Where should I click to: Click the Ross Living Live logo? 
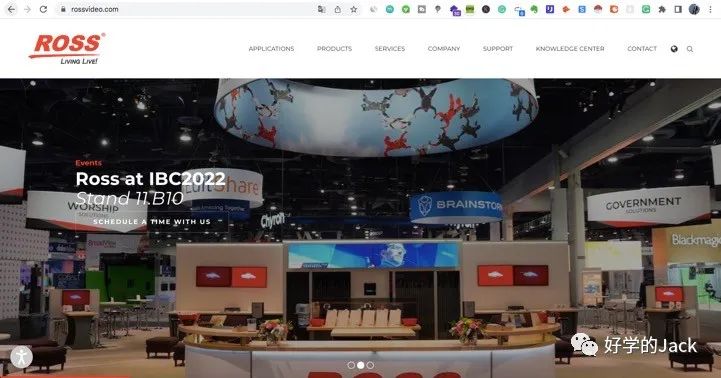pos(67,48)
